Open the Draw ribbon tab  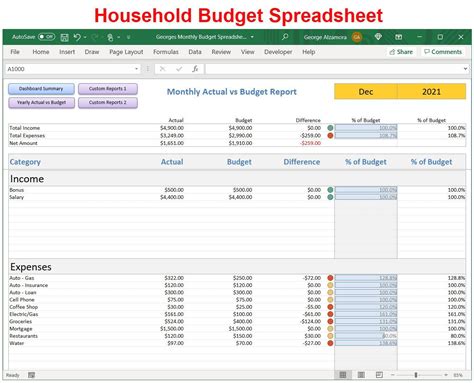pos(92,52)
